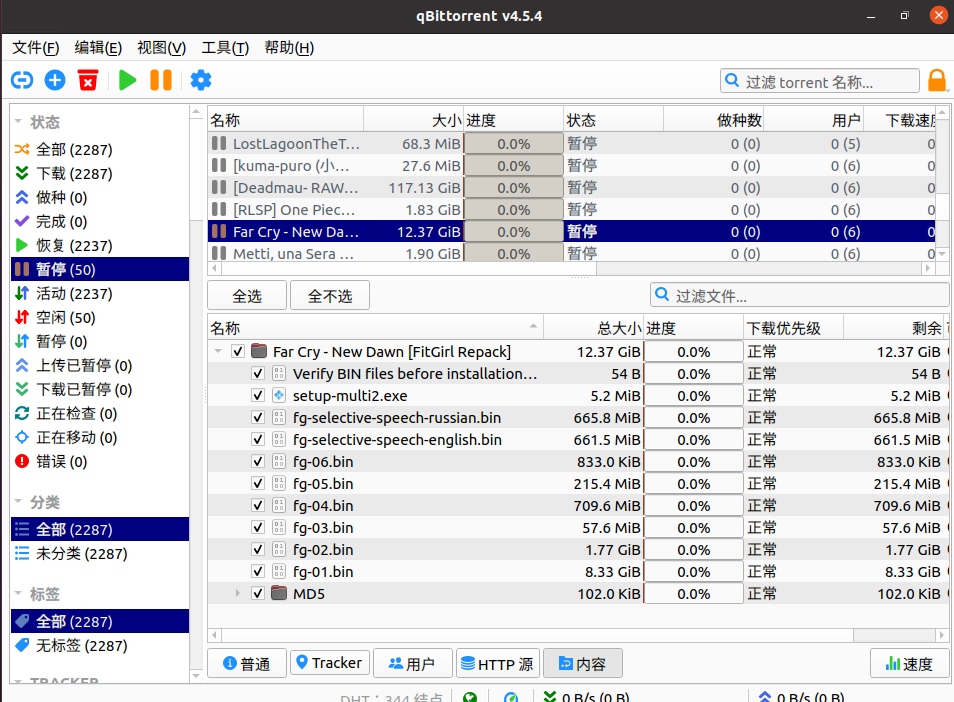The height and width of the screenshot is (702, 954).
Task: Click the orange pause toolbar icon
Action: (x=161, y=80)
